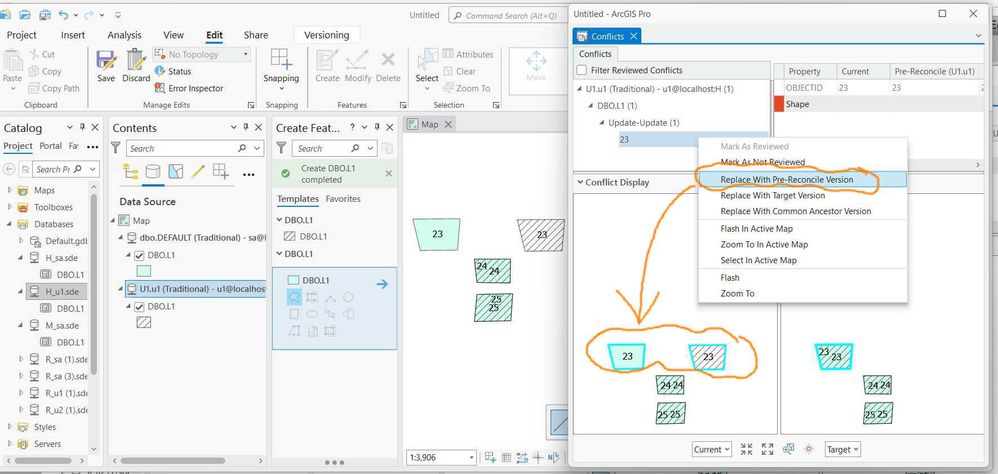Open the edit Status tool
998x474 pixels.
coord(173,71)
